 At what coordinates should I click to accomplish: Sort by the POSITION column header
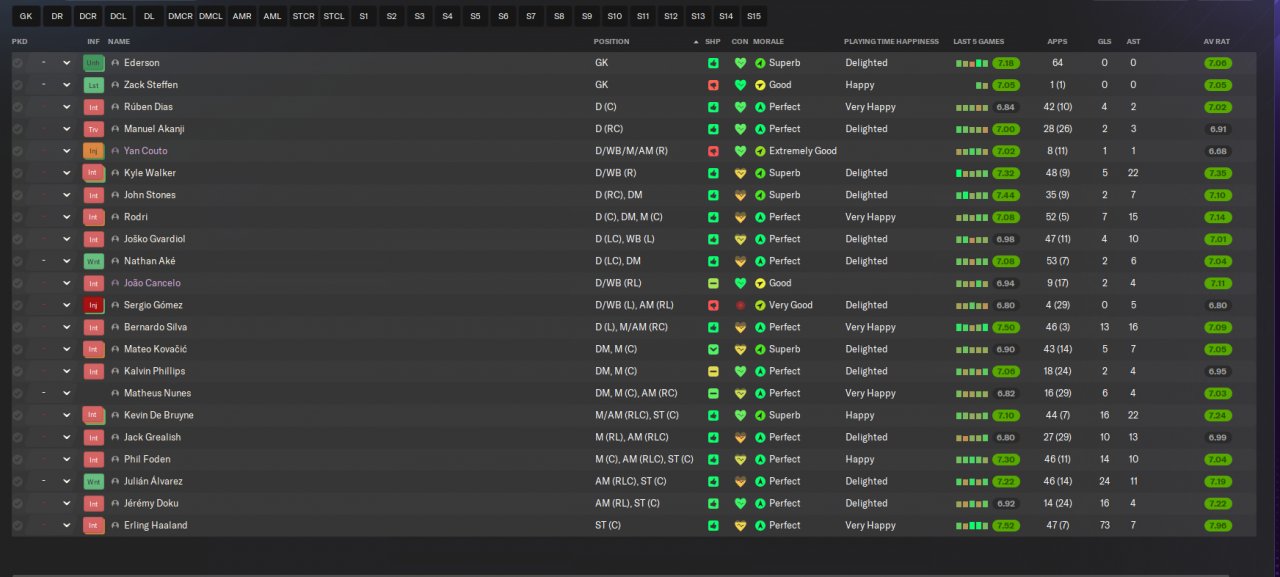coord(612,42)
